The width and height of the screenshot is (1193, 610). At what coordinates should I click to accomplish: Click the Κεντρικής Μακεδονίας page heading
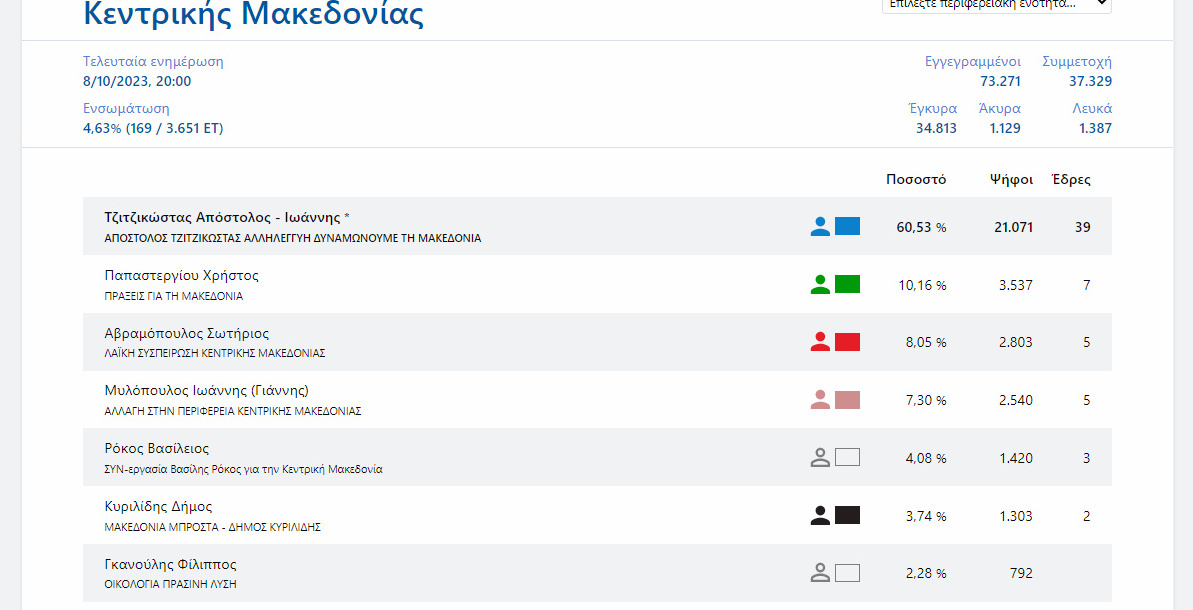(253, 15)
